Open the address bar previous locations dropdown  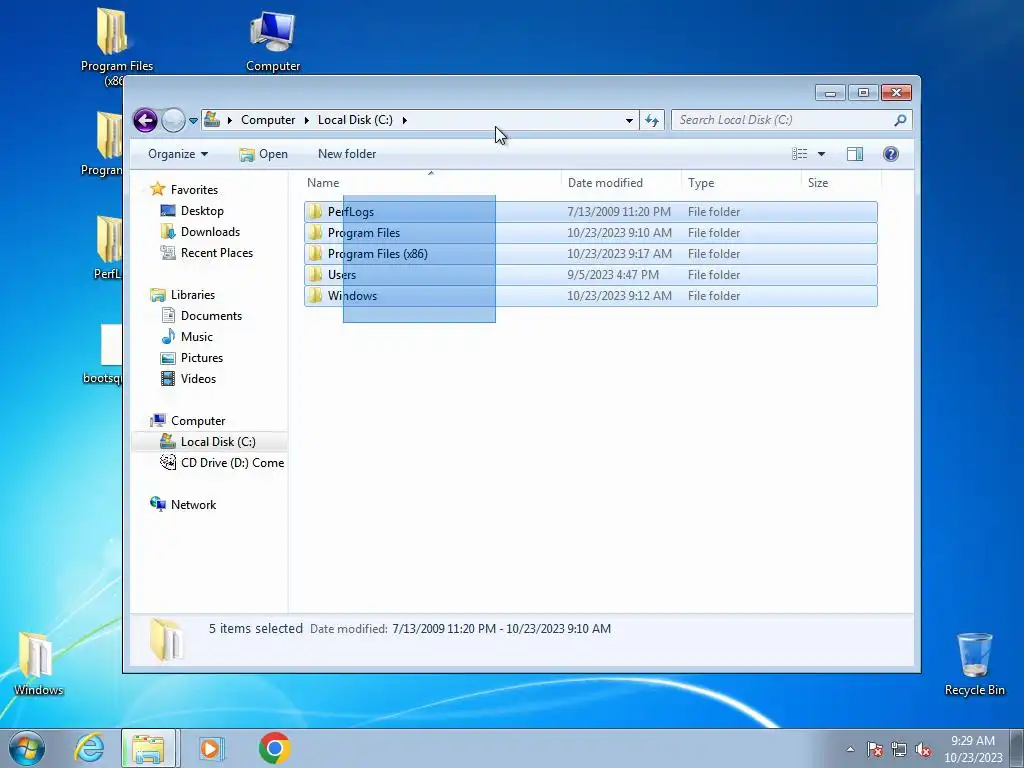tap(629, 120)
